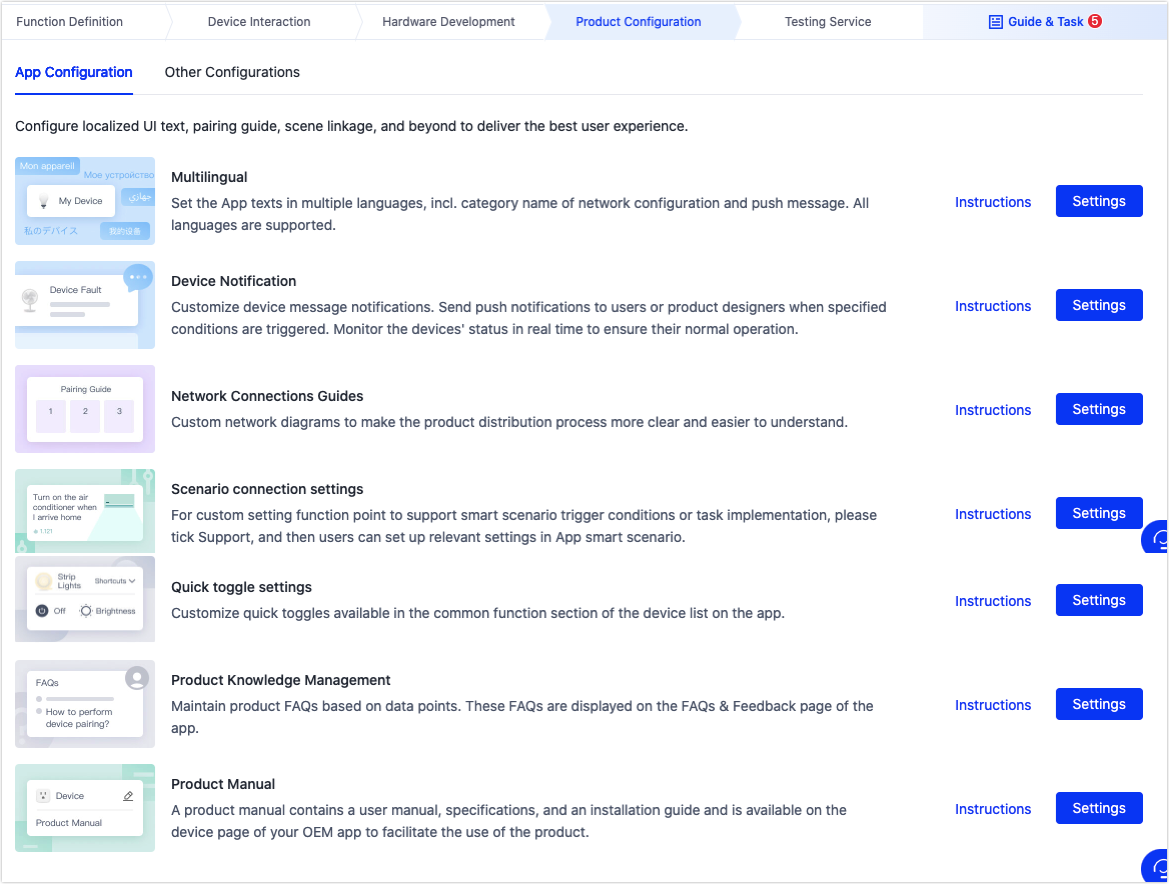This screenshot has height=884, width=1169.
Task: Go to the Hardware Development step
Action: point(448,21)
